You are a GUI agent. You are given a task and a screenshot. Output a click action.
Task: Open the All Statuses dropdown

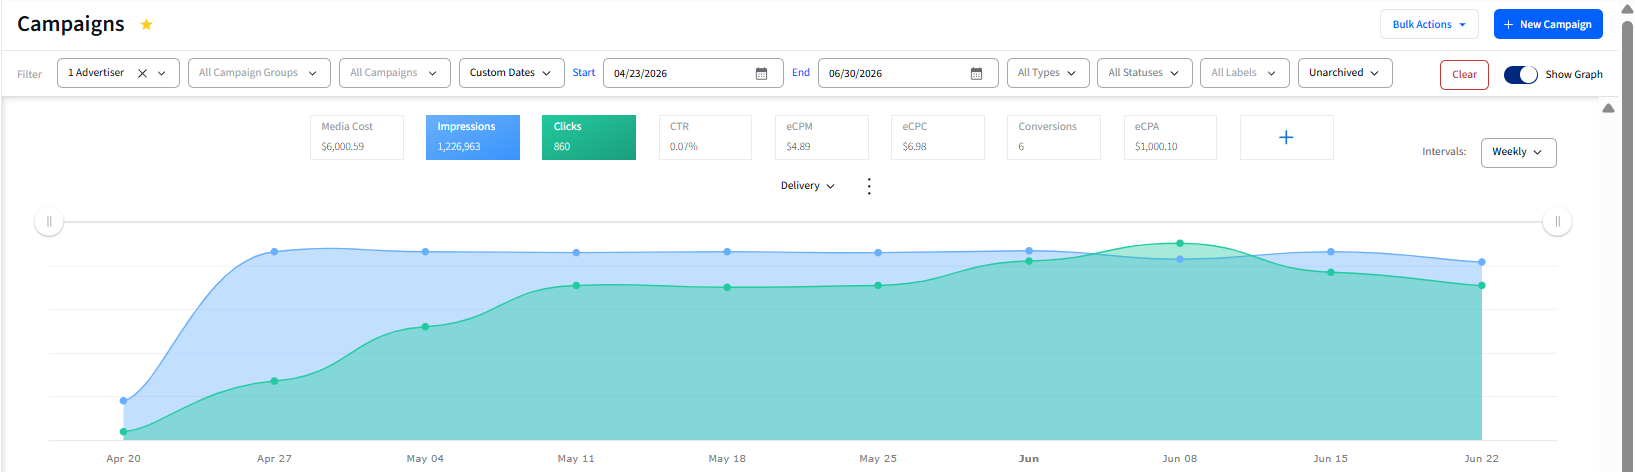click(1144, 73)
